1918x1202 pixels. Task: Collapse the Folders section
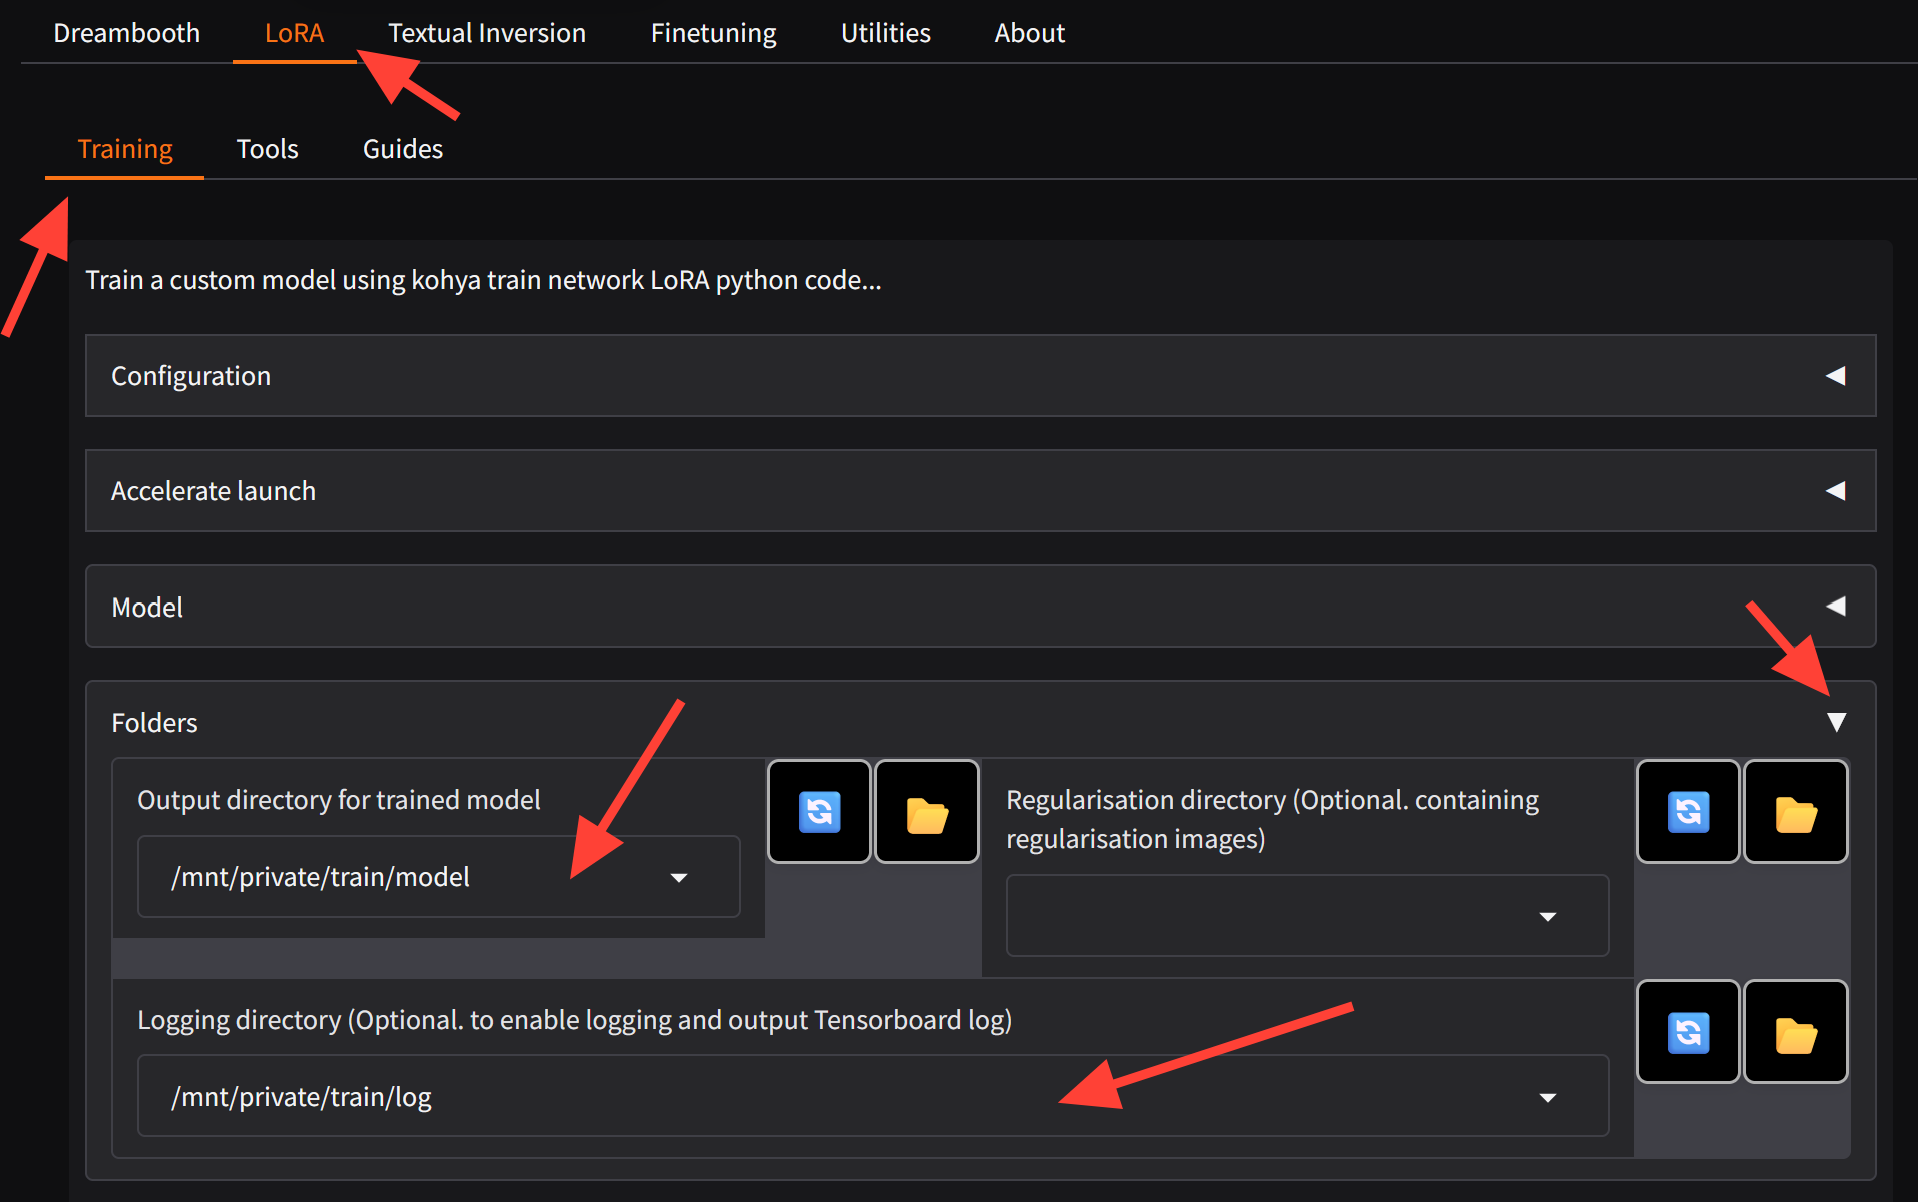1836,722
